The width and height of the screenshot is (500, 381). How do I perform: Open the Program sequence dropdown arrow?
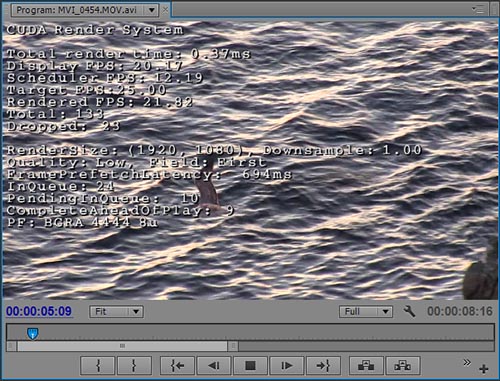pyautogui.click(x=152, y=10)
